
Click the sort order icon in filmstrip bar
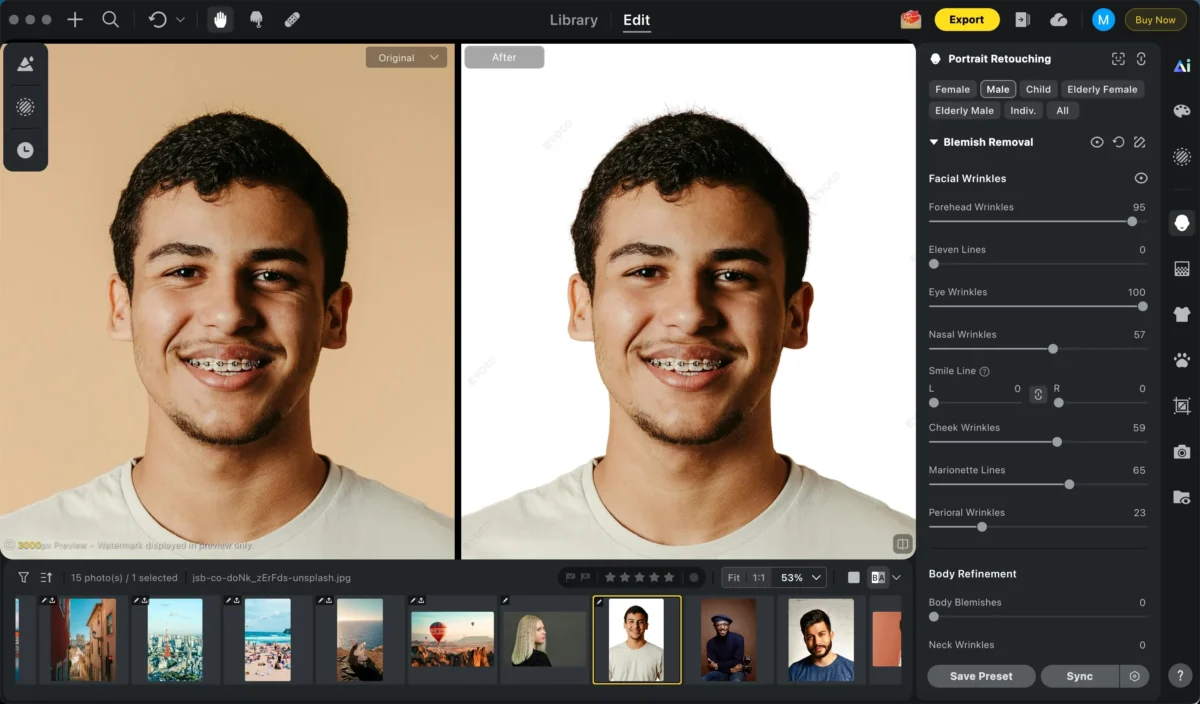click(x=46, y=577)
